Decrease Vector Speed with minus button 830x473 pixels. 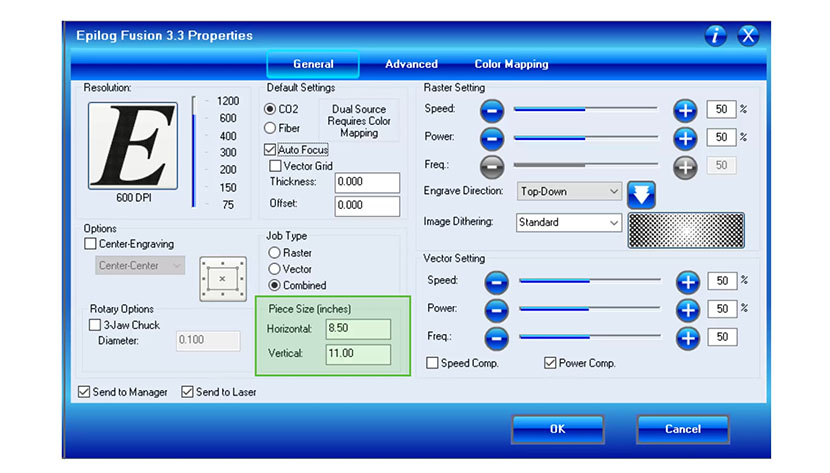496,282
